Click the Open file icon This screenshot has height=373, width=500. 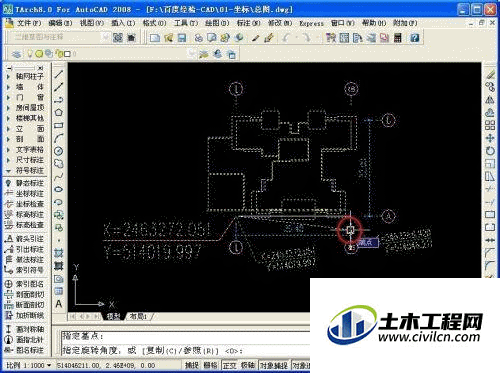pyautogui.click(x=168, y=38)
